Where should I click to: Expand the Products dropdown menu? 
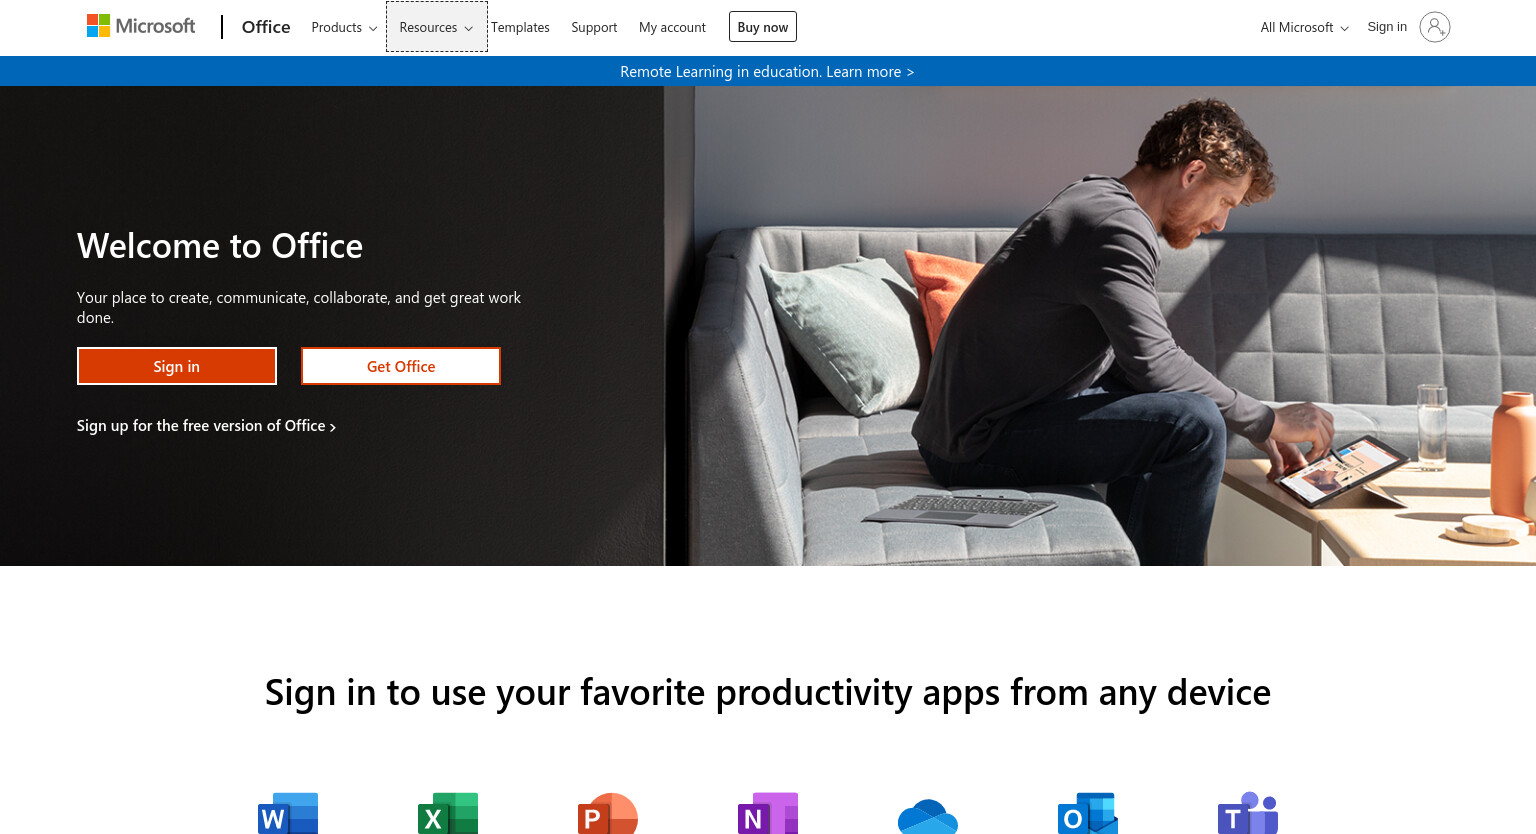click(344, 27)
